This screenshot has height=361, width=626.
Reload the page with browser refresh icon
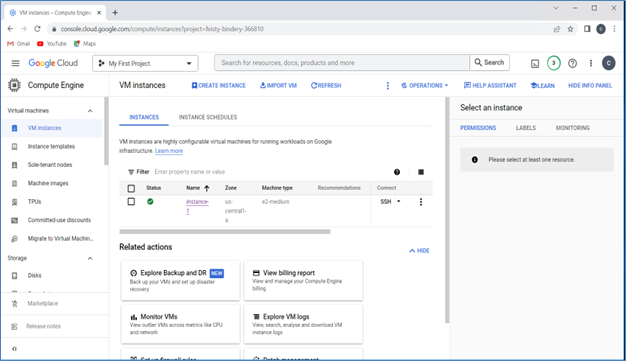[x=37, y=29]
